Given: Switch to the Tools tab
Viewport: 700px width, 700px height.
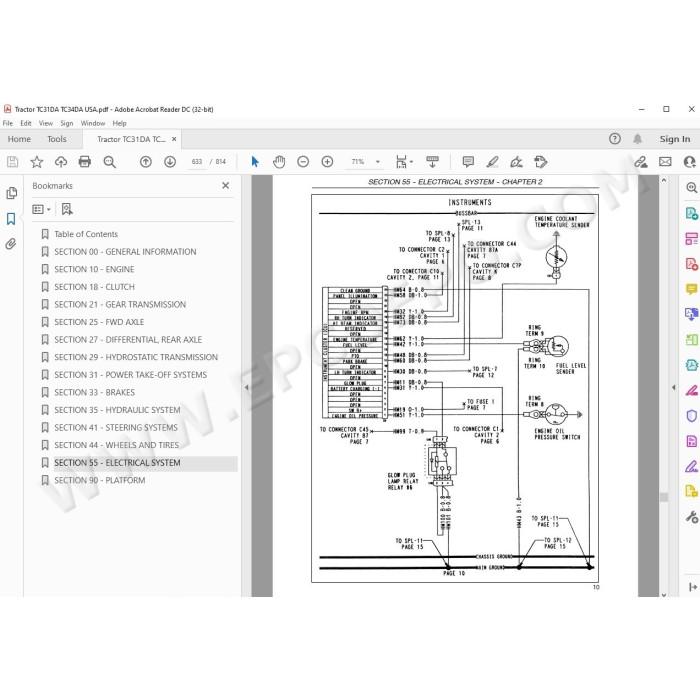Looking at the screenshot, I should point(57,139).
